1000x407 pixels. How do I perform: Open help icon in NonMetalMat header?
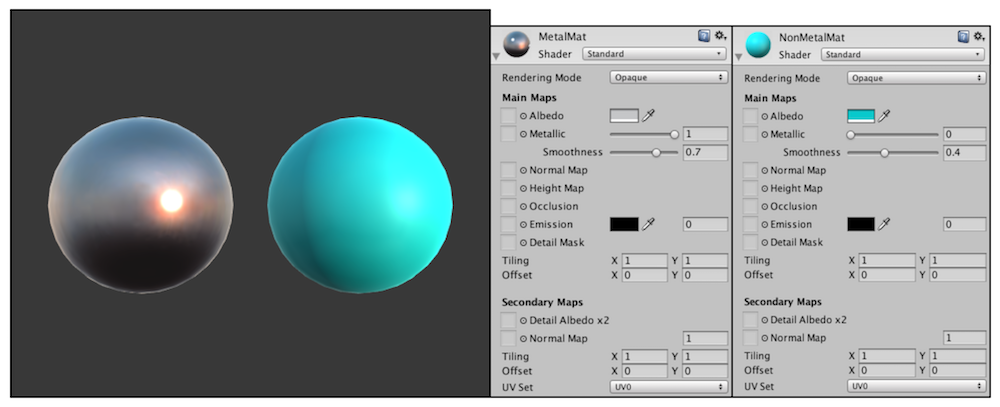[x=964, y=37]
